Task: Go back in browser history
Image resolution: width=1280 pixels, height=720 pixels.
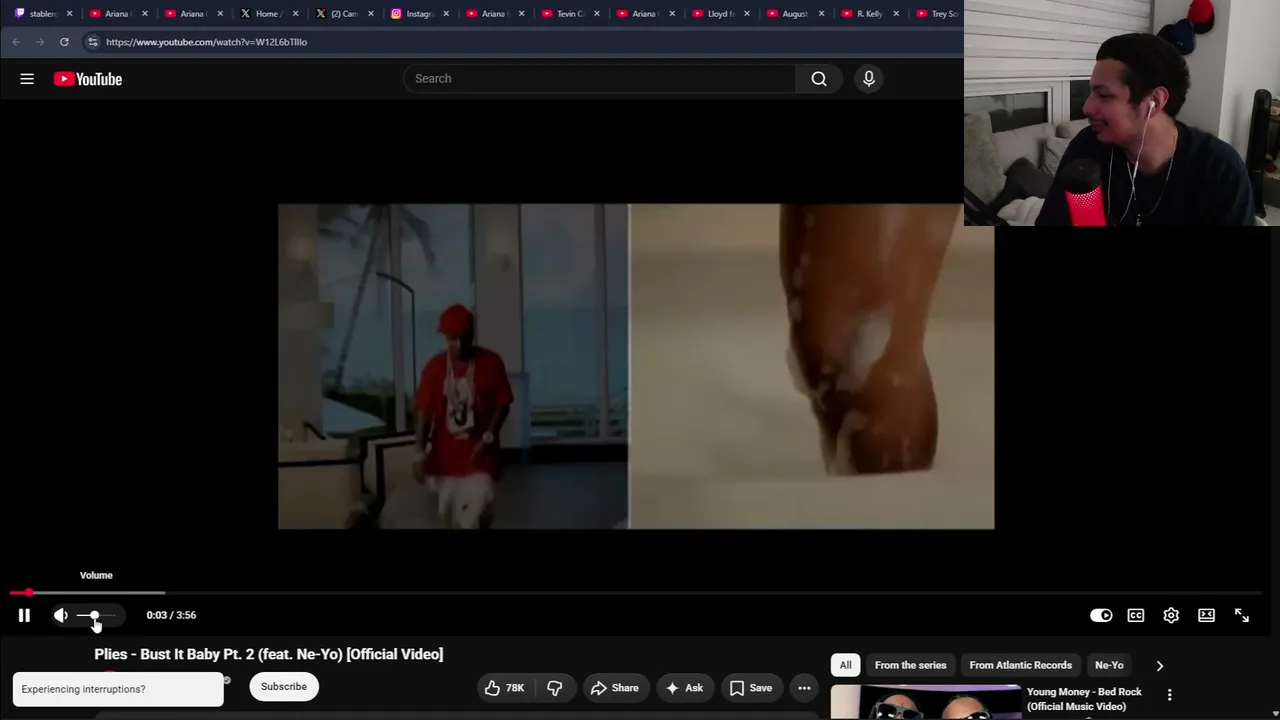Action: point(16,42)
